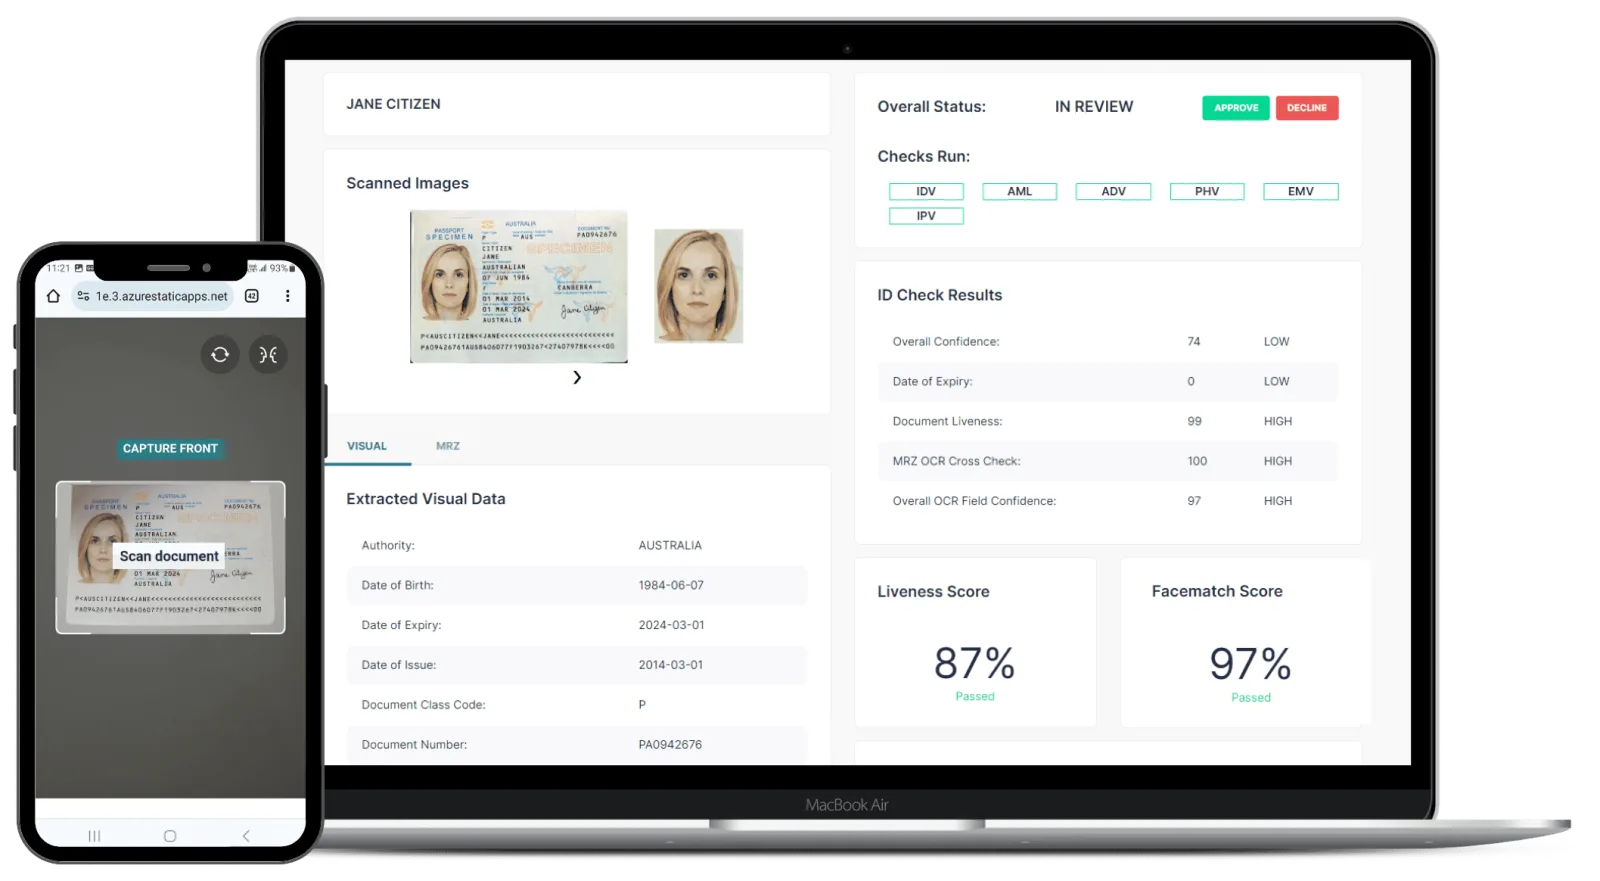
Task: Switch to the VISUAL tab
Action: (367, 446)
